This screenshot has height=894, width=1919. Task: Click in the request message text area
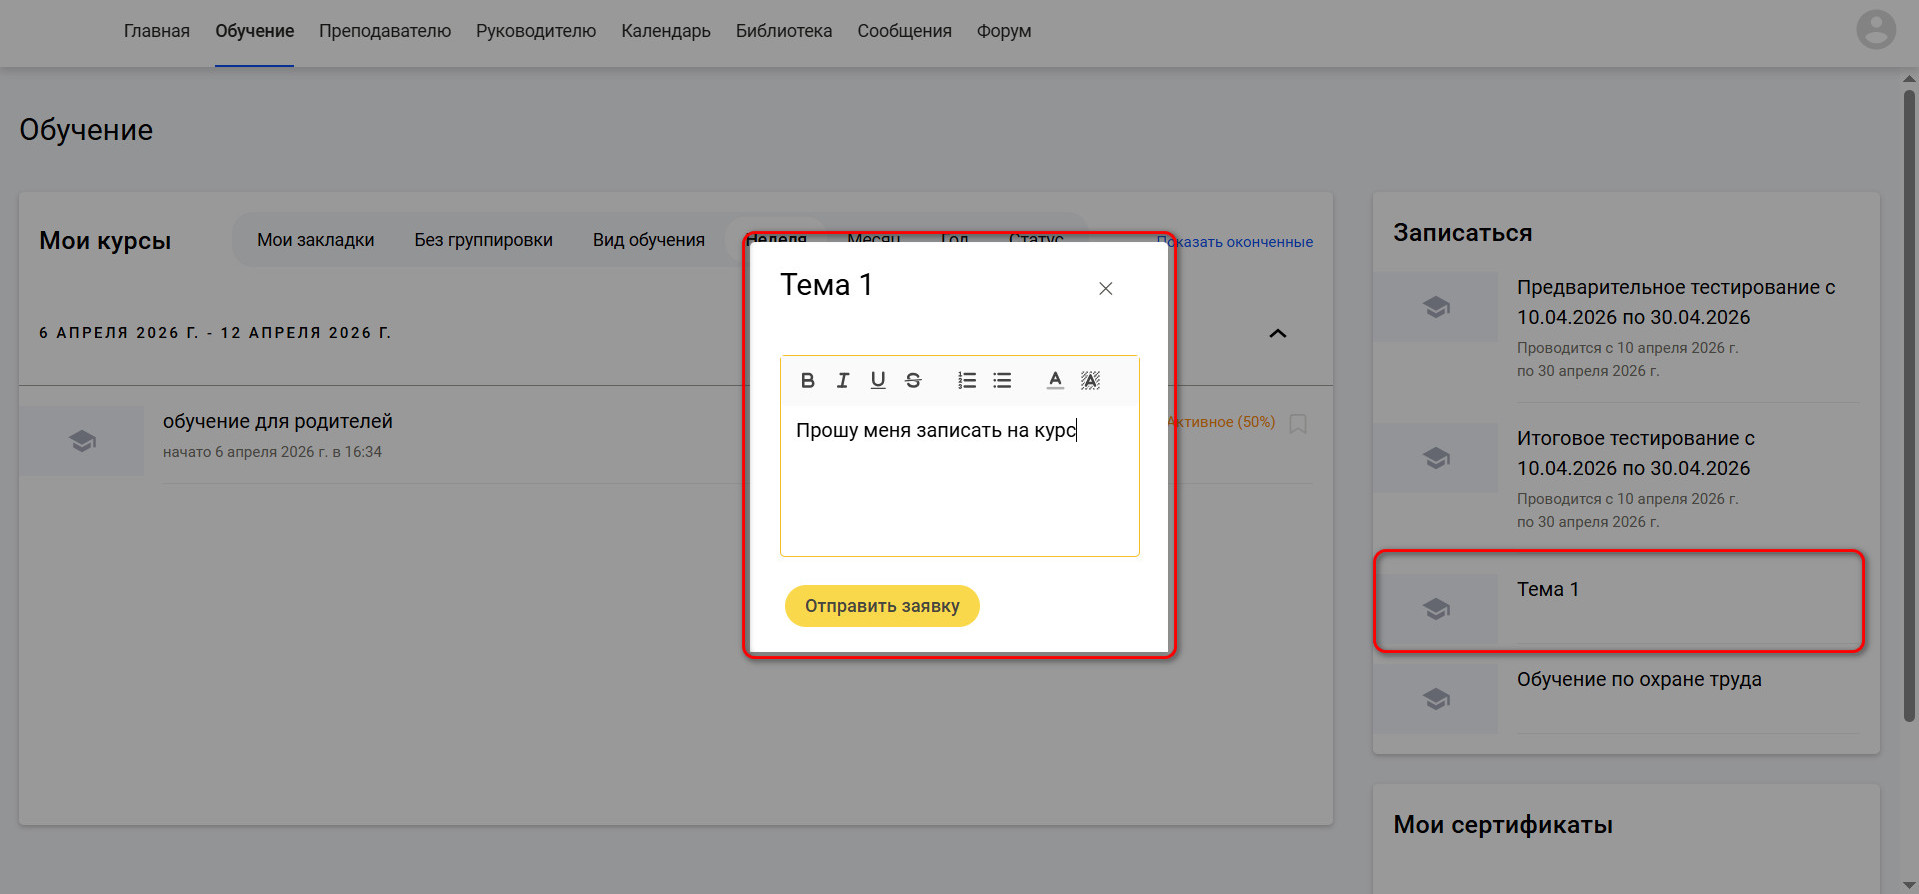pos(960,480)
